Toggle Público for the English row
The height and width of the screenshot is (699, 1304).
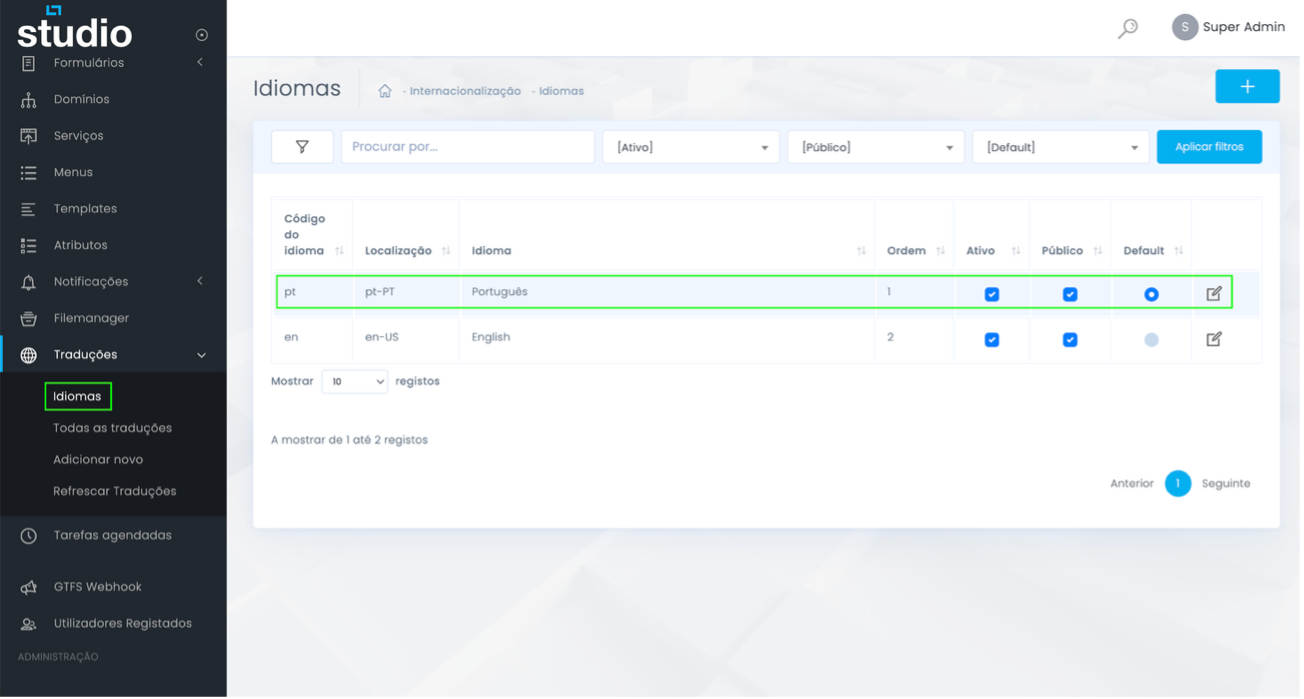click(x=1070, y=338)
